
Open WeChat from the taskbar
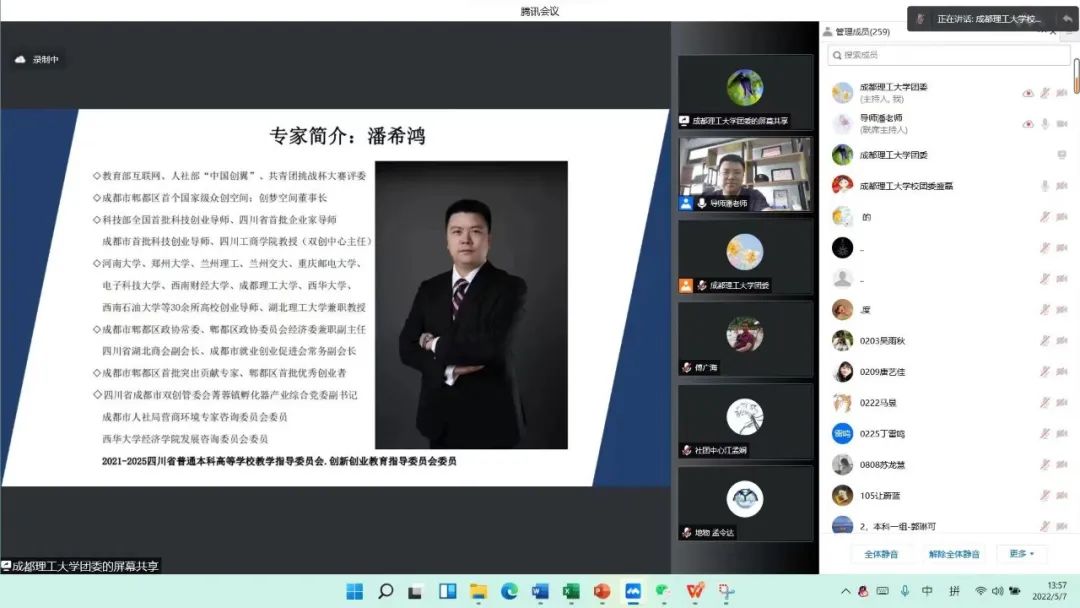pyautogui.click(x=664, y=591)
